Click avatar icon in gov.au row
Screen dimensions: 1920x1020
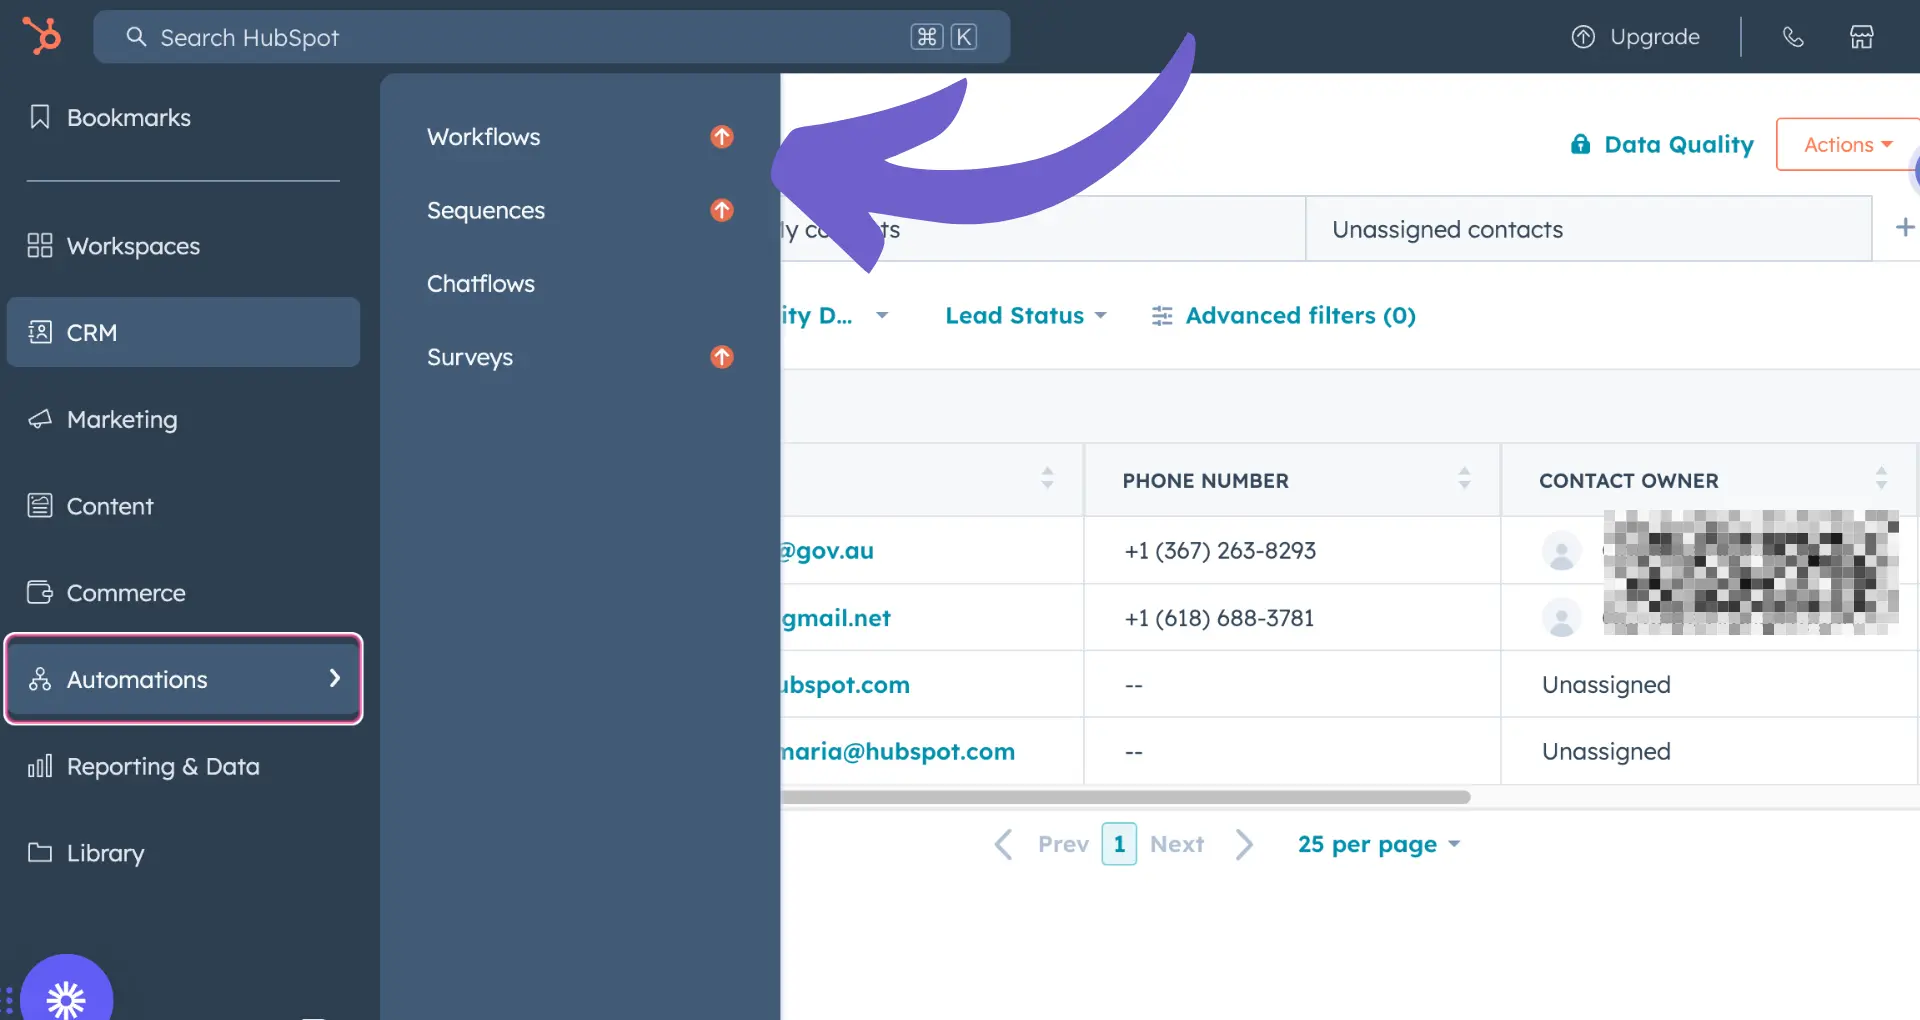[x=1562, y=551]
